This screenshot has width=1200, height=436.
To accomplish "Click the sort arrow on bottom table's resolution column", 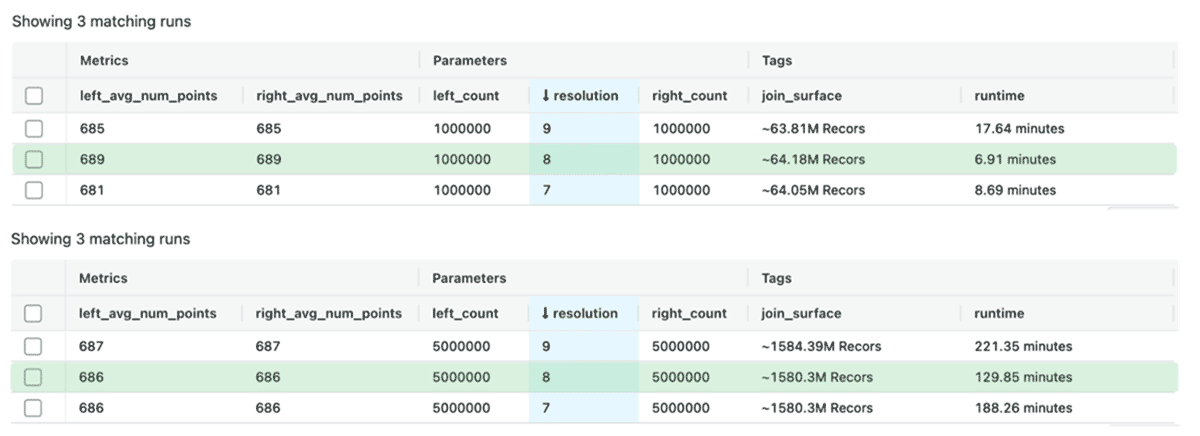I will [545, 313].
